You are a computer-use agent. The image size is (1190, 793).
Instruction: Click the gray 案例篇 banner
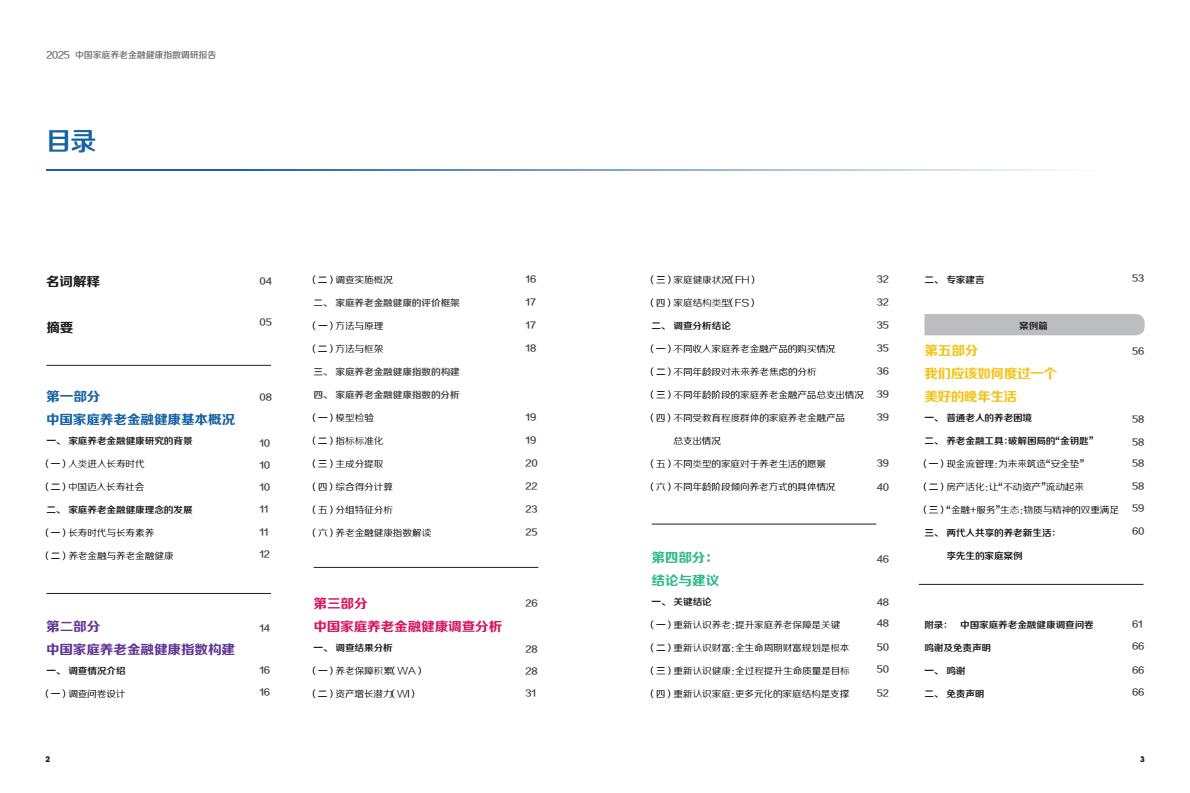point(1033,325)
